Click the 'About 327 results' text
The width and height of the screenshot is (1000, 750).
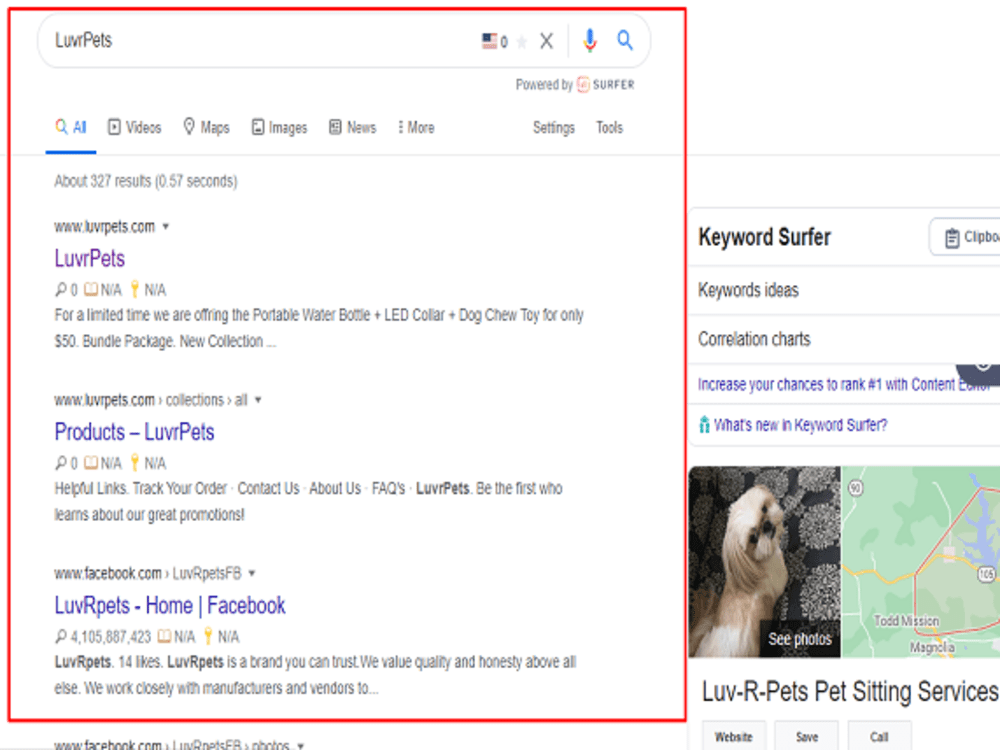pos(145,181)
